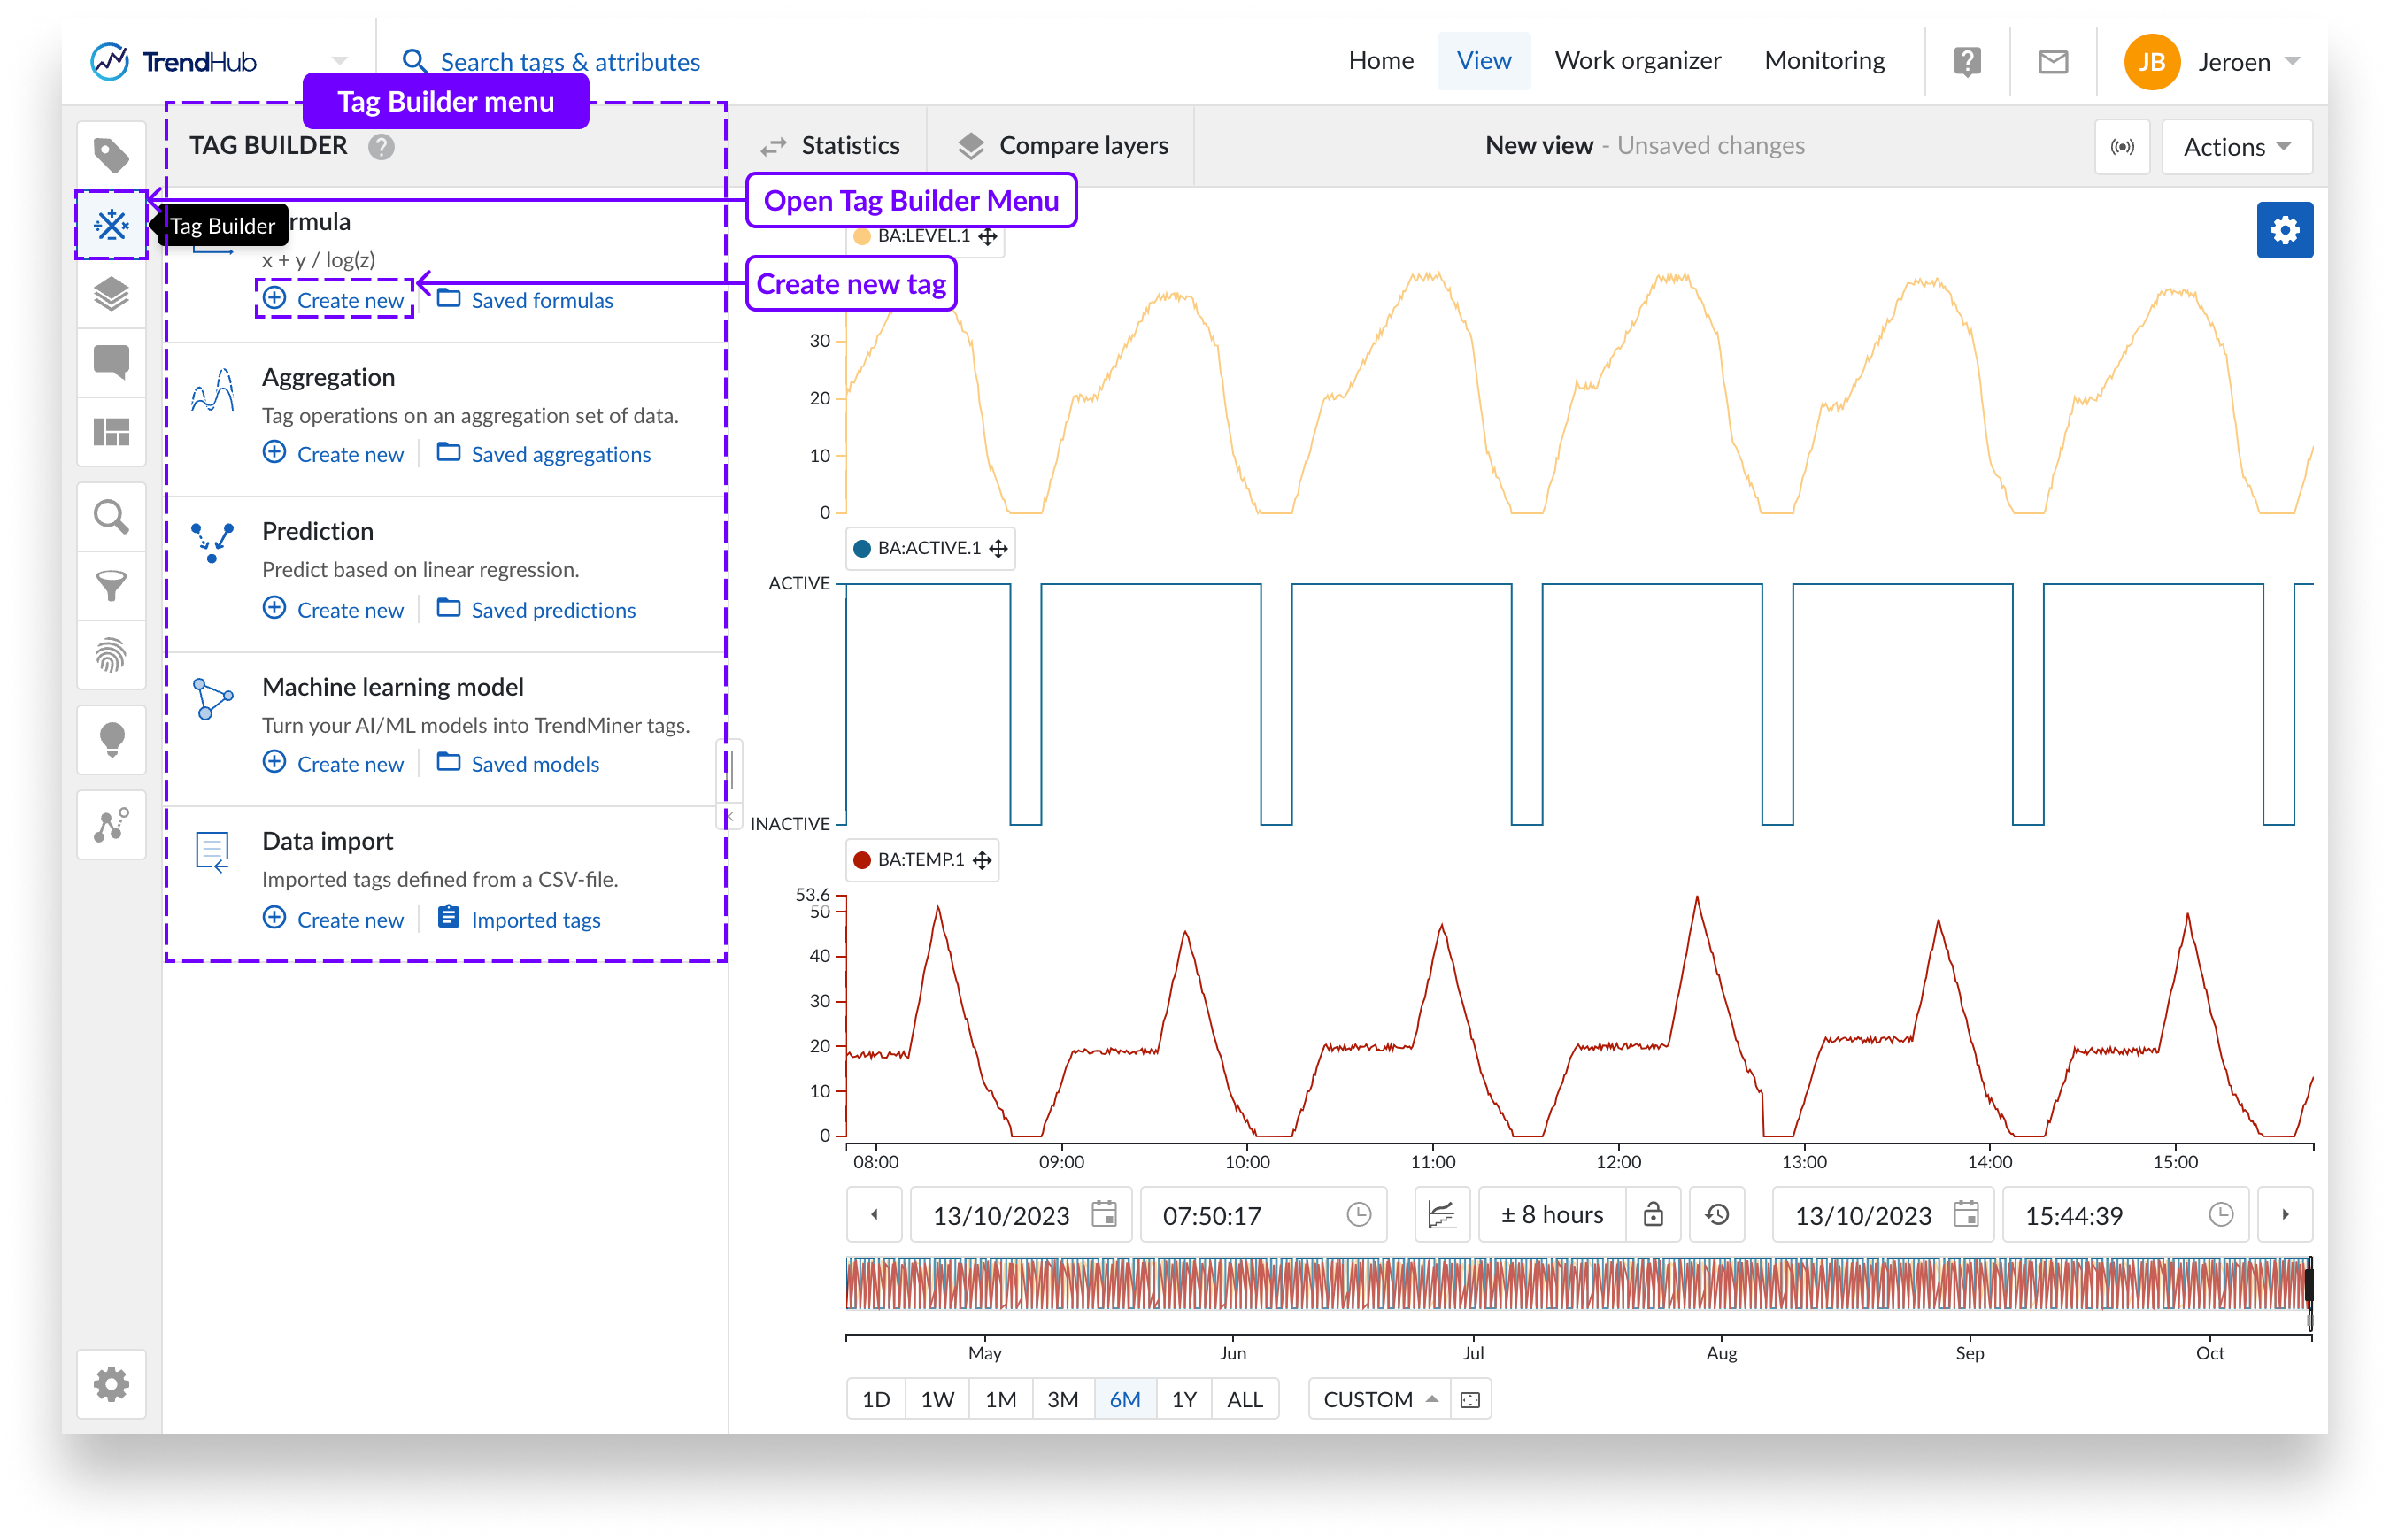
Task: Switch to Monitoring in top navigation
Action: (1824, 61)
